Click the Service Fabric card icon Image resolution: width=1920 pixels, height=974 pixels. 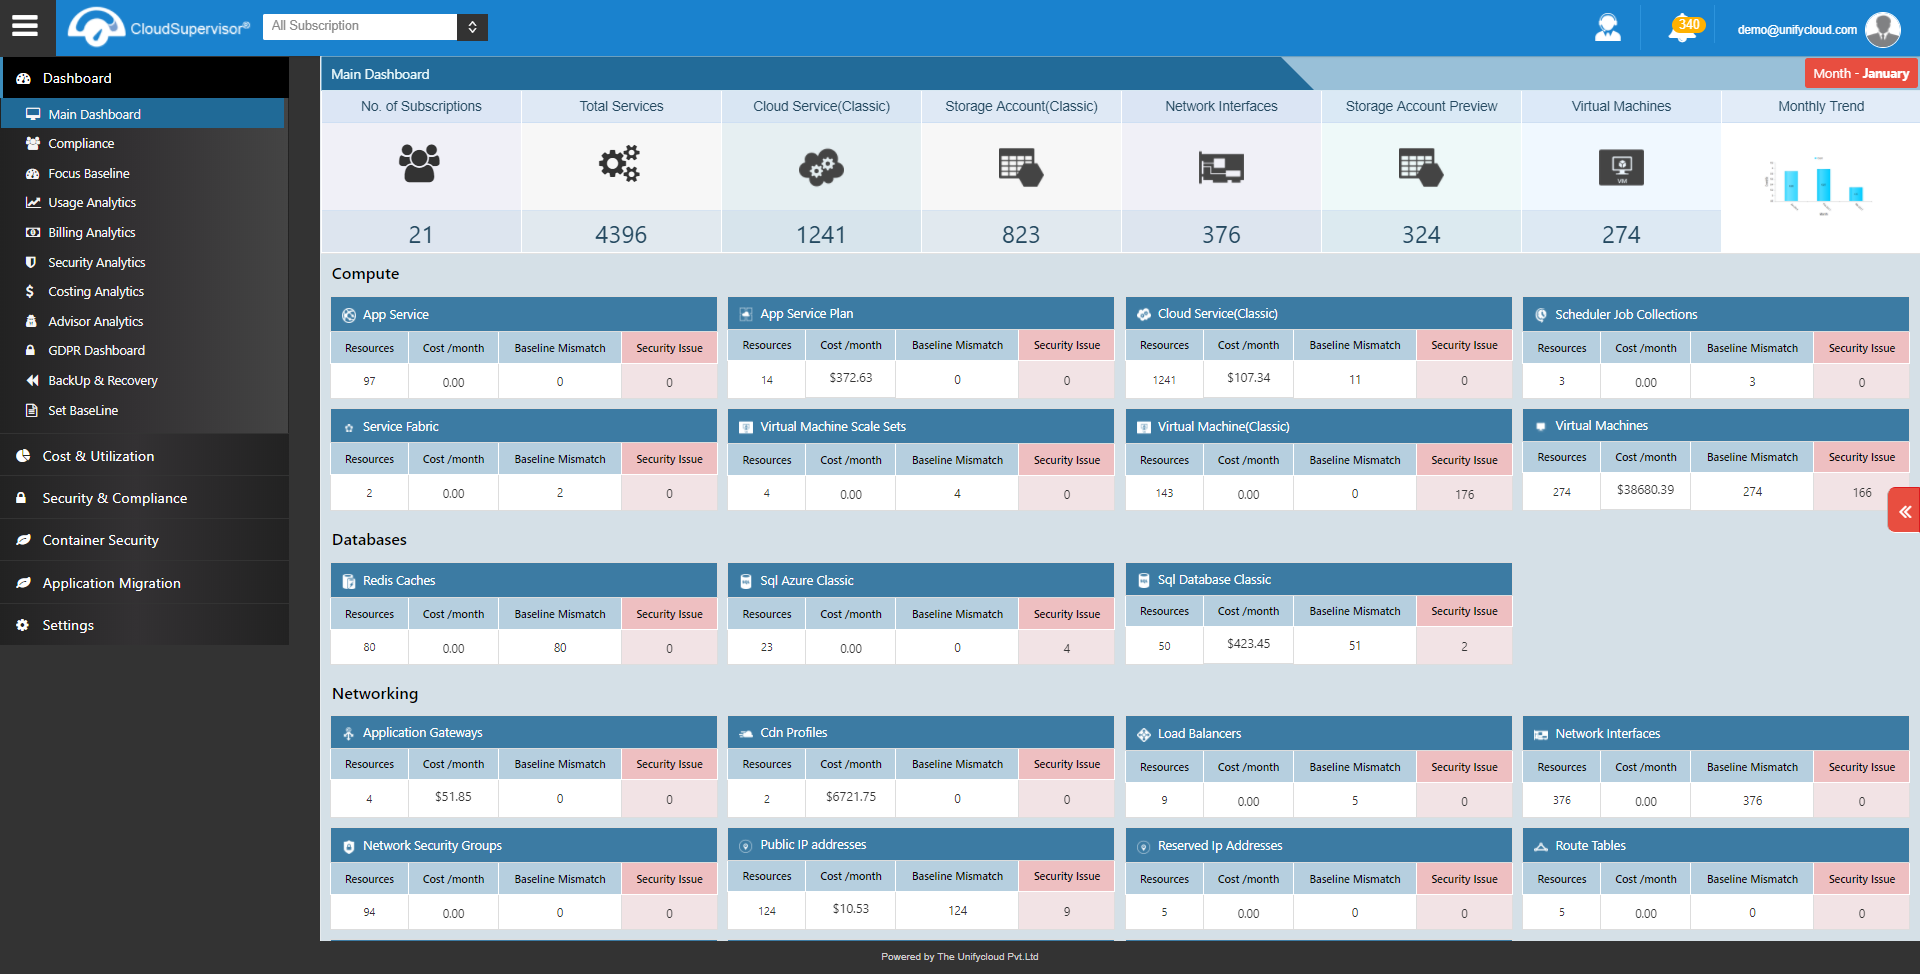[349, 427]
